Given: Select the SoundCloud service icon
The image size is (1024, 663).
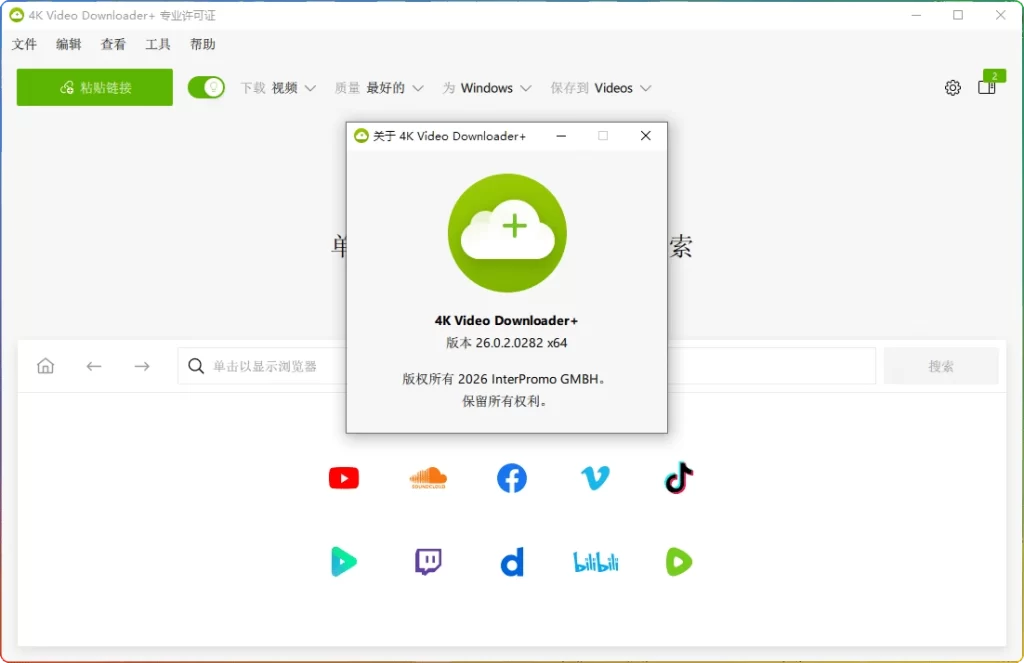Looking at the screenshot, I should (x=428, y=478).
